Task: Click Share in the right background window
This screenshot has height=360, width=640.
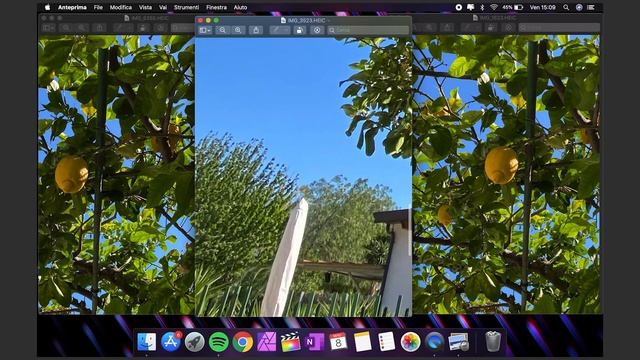Action: (x=447, y=27)
